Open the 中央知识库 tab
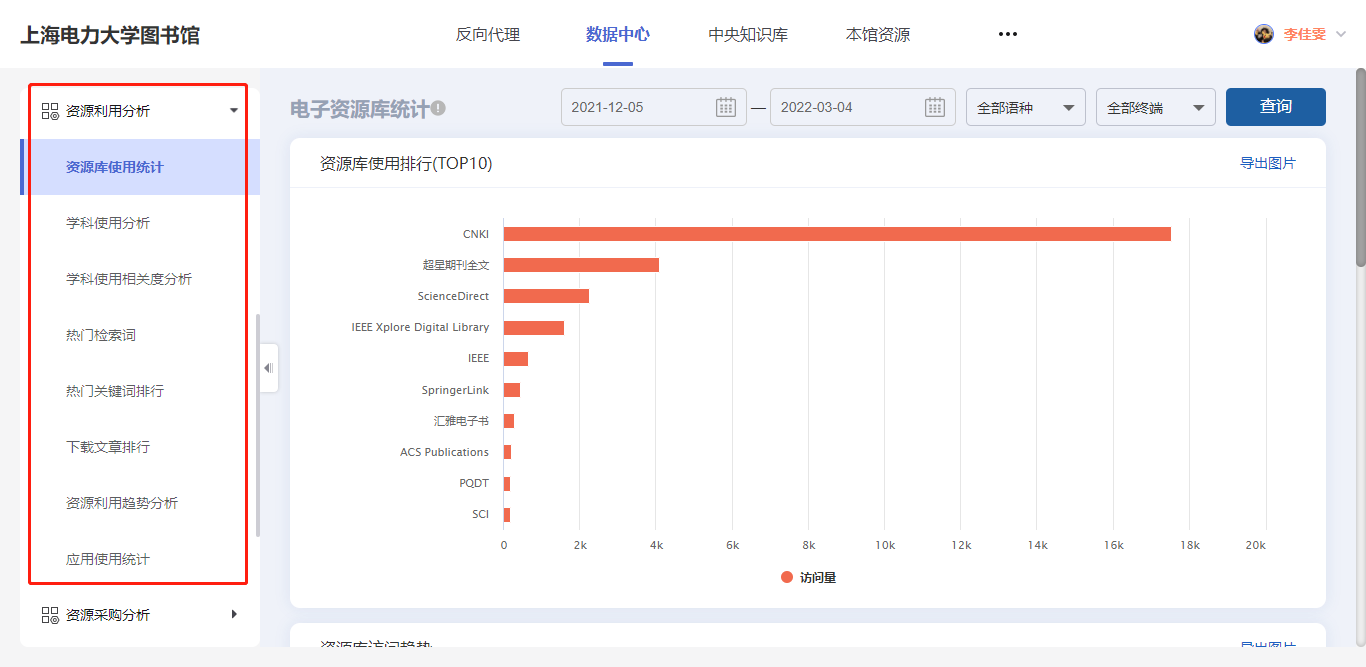The height and width of the screenshot is (667, 1366). coord(748,34)
